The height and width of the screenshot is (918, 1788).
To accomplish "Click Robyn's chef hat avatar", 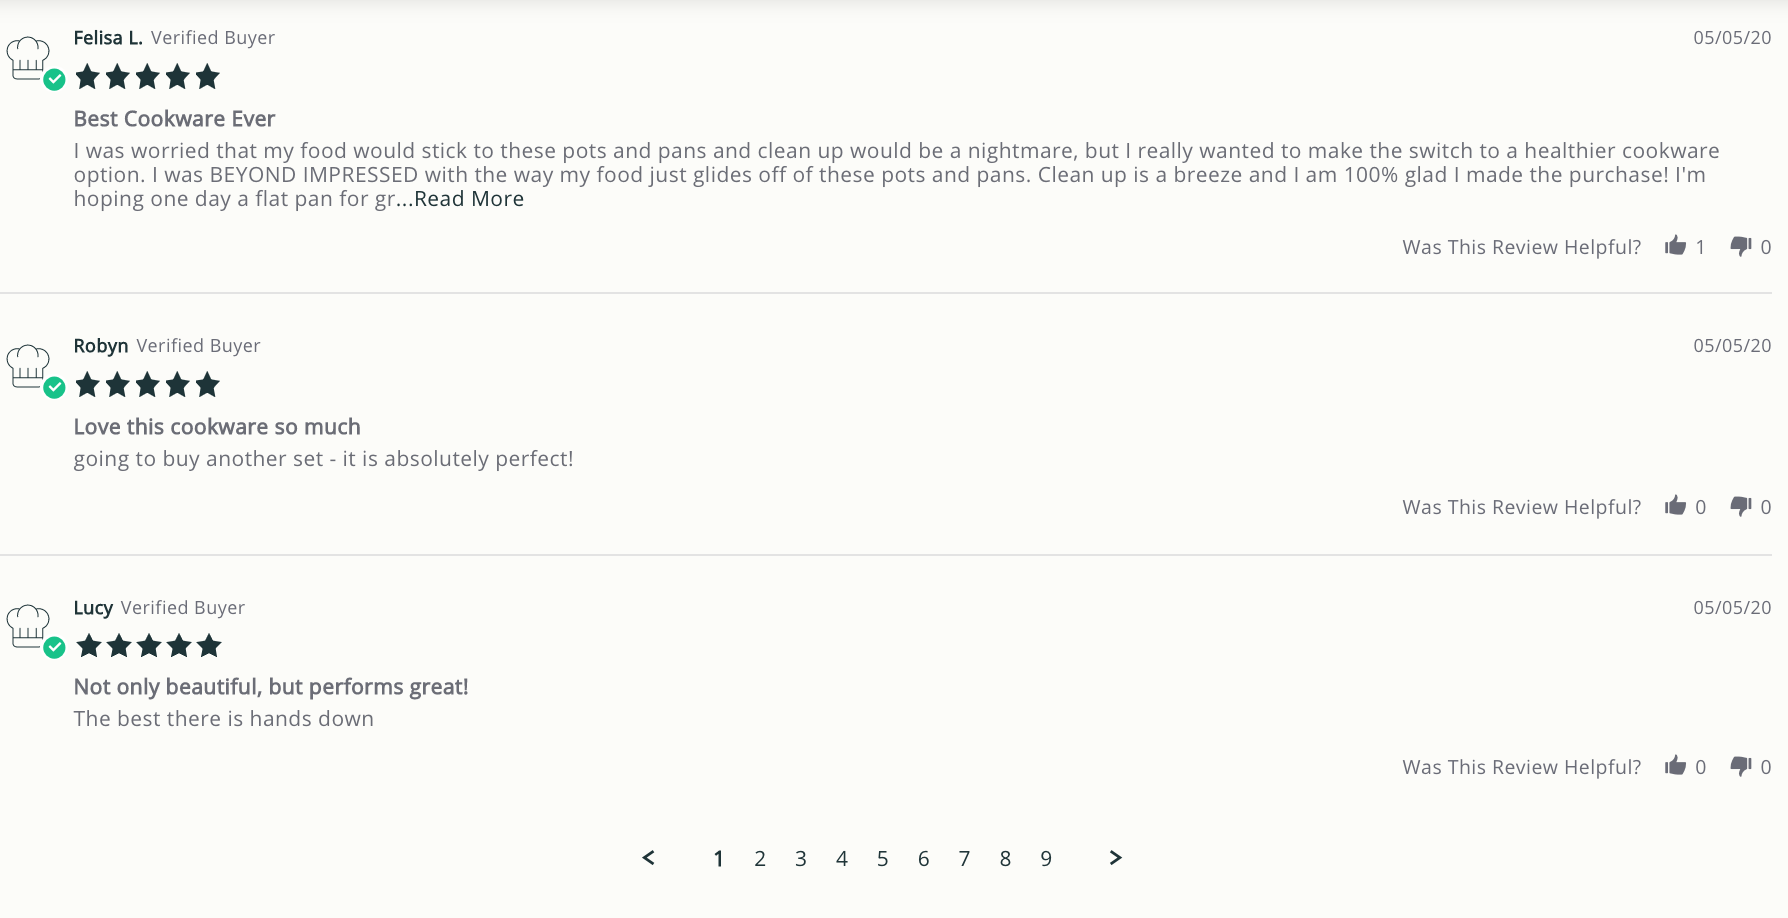I will coord(29,366).
